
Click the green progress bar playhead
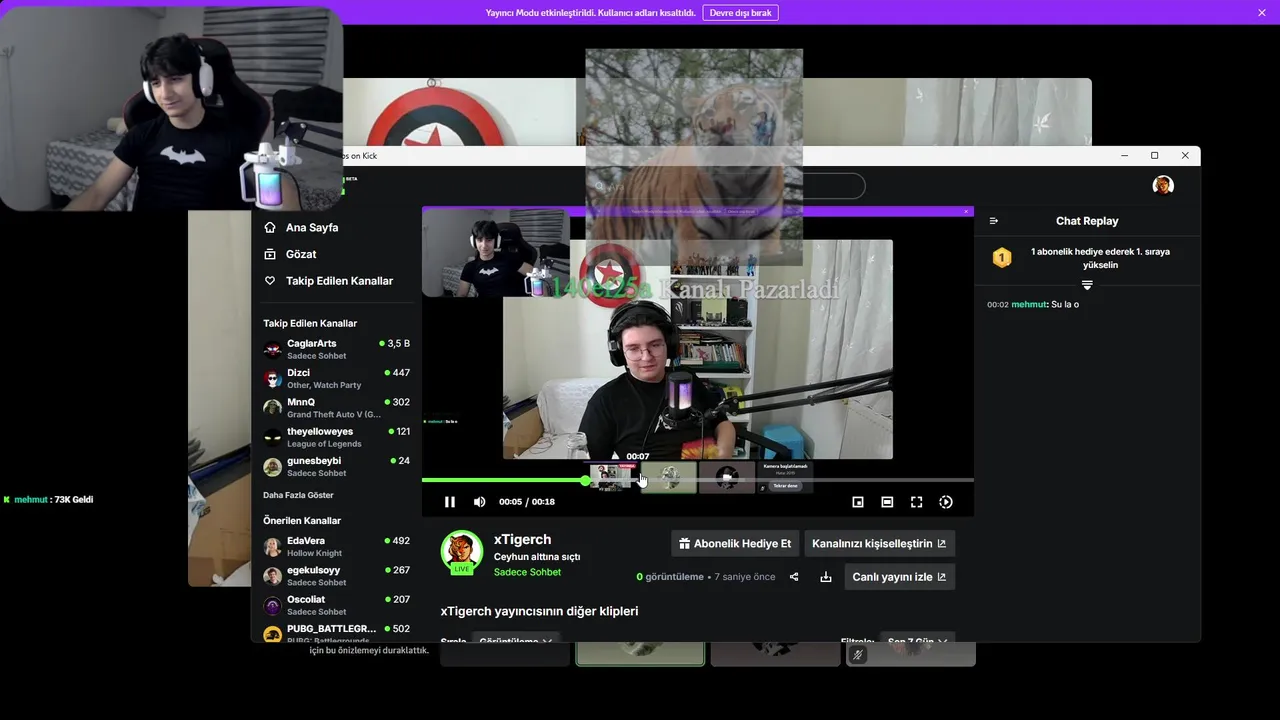click(x=586, y=481)
